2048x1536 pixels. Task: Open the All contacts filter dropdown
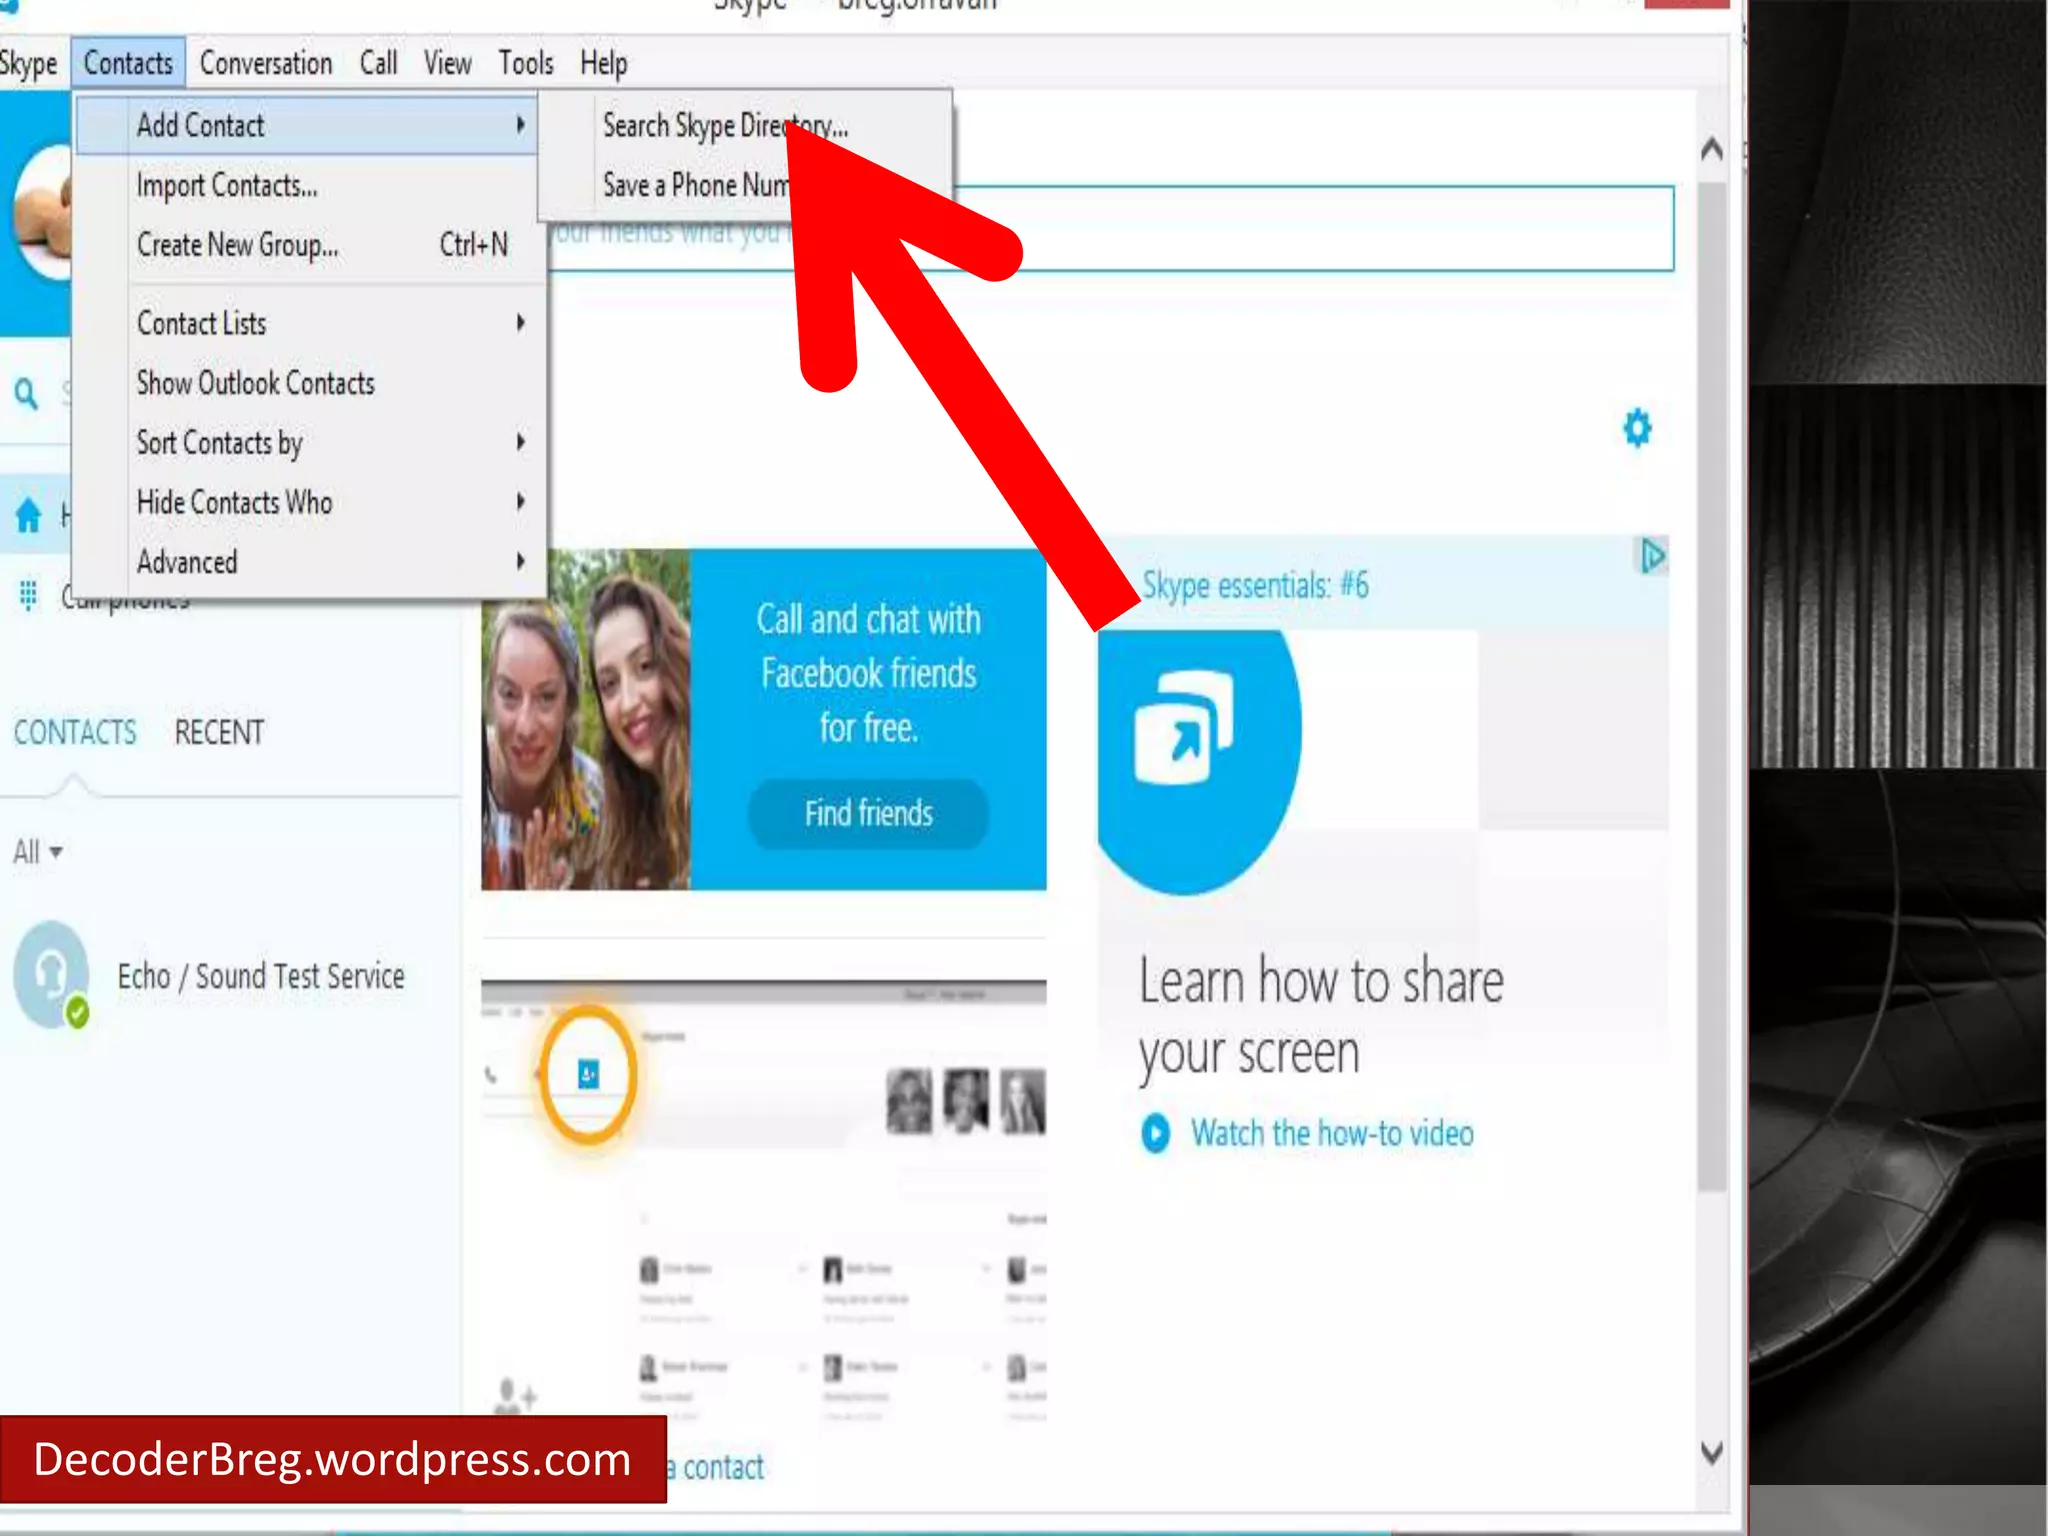coord(38,852)
